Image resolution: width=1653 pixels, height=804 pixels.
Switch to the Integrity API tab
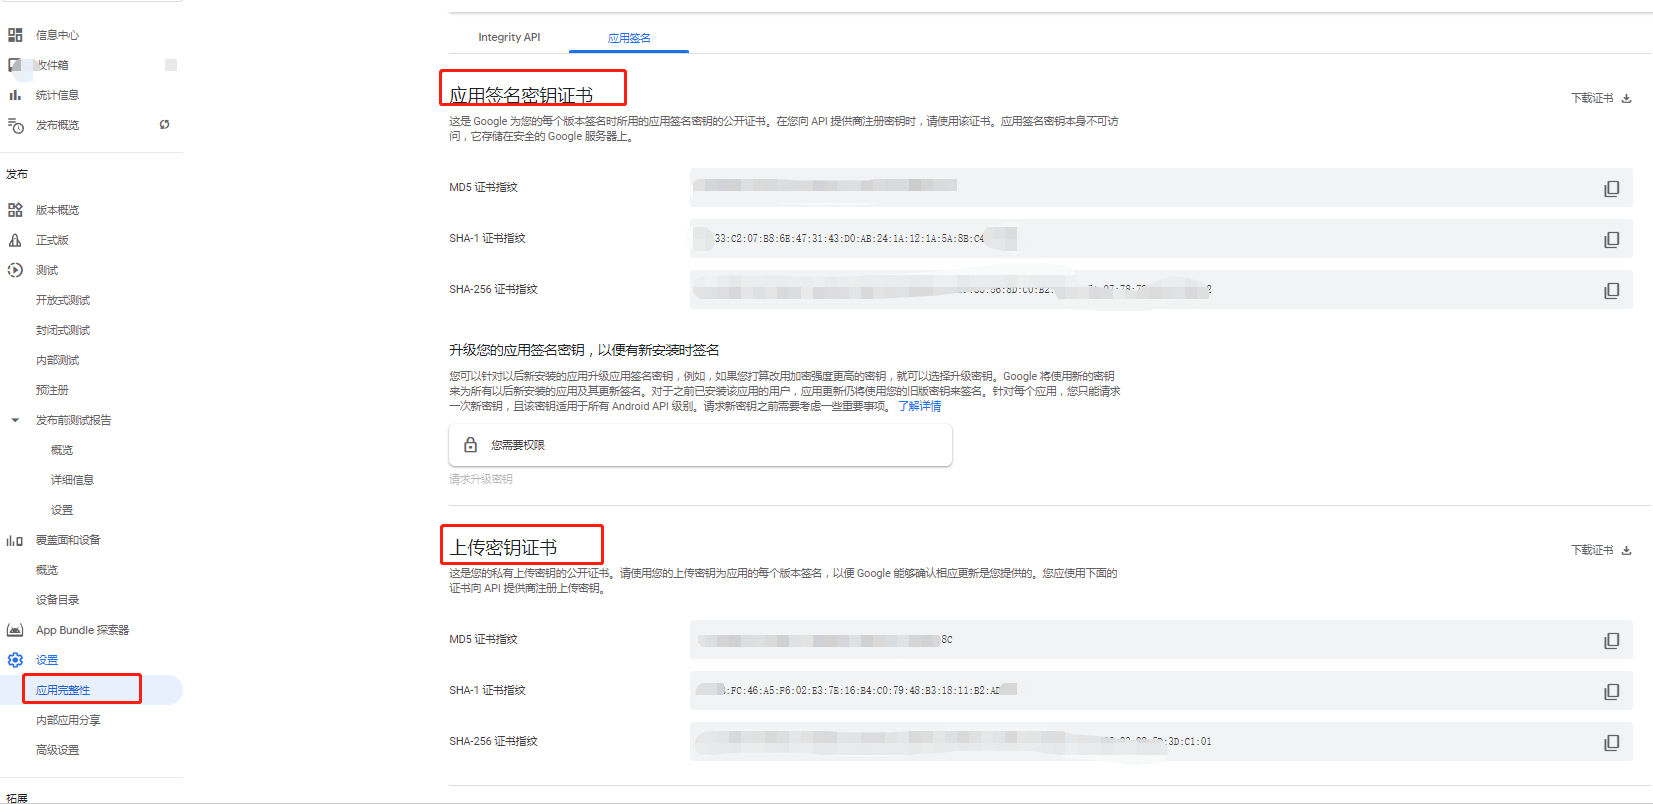click(509, 37)
